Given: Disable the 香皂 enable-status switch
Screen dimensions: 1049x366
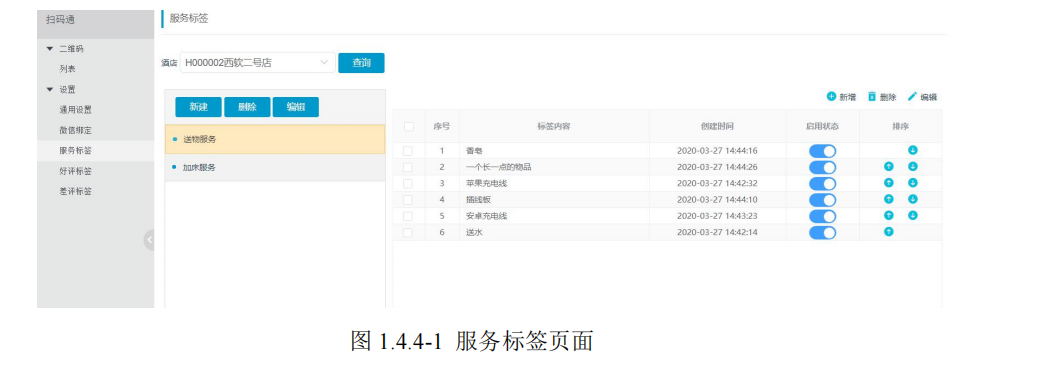Looking at the screenshot, I should point(822,151).
